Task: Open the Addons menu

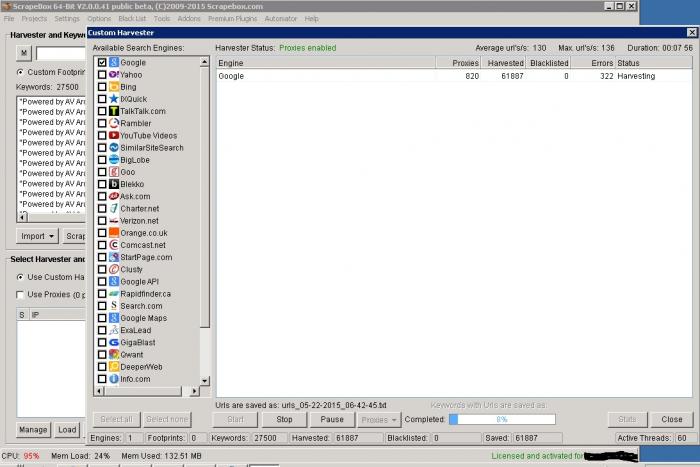Action: (189, 19)
